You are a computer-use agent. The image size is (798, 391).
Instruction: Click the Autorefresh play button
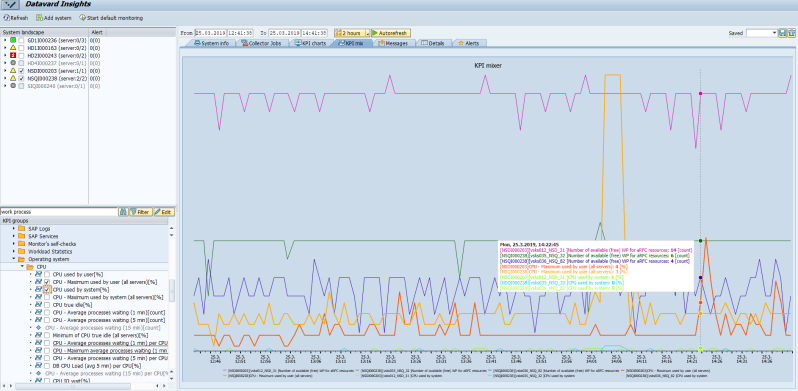(391, 33)
